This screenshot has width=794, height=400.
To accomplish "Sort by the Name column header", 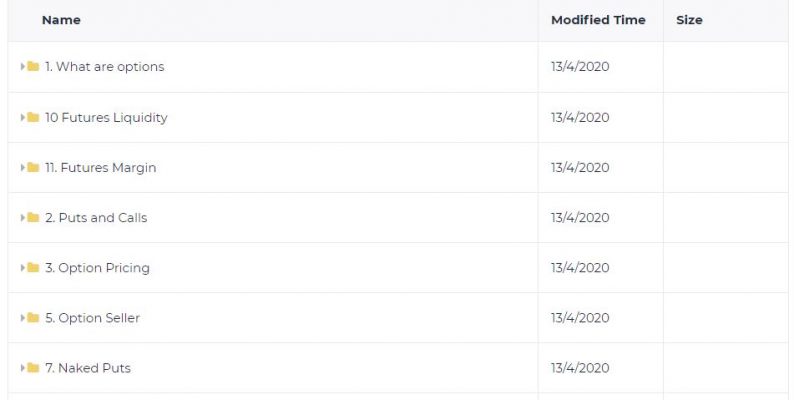I will [61, 20].
